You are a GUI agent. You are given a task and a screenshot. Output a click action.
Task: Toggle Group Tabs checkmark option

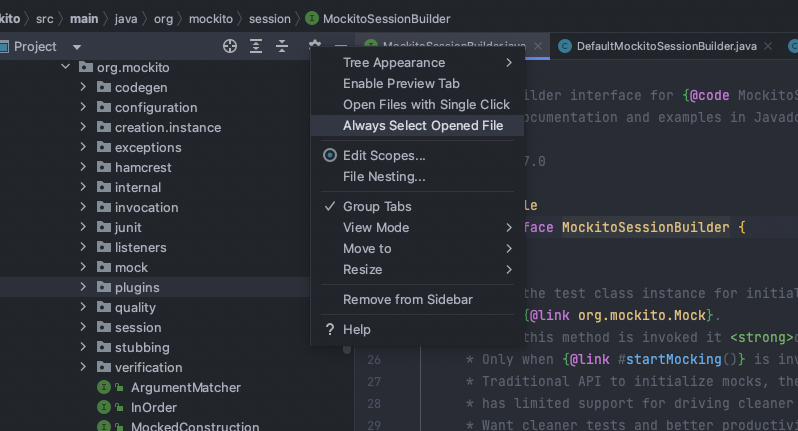pos(417,207)
